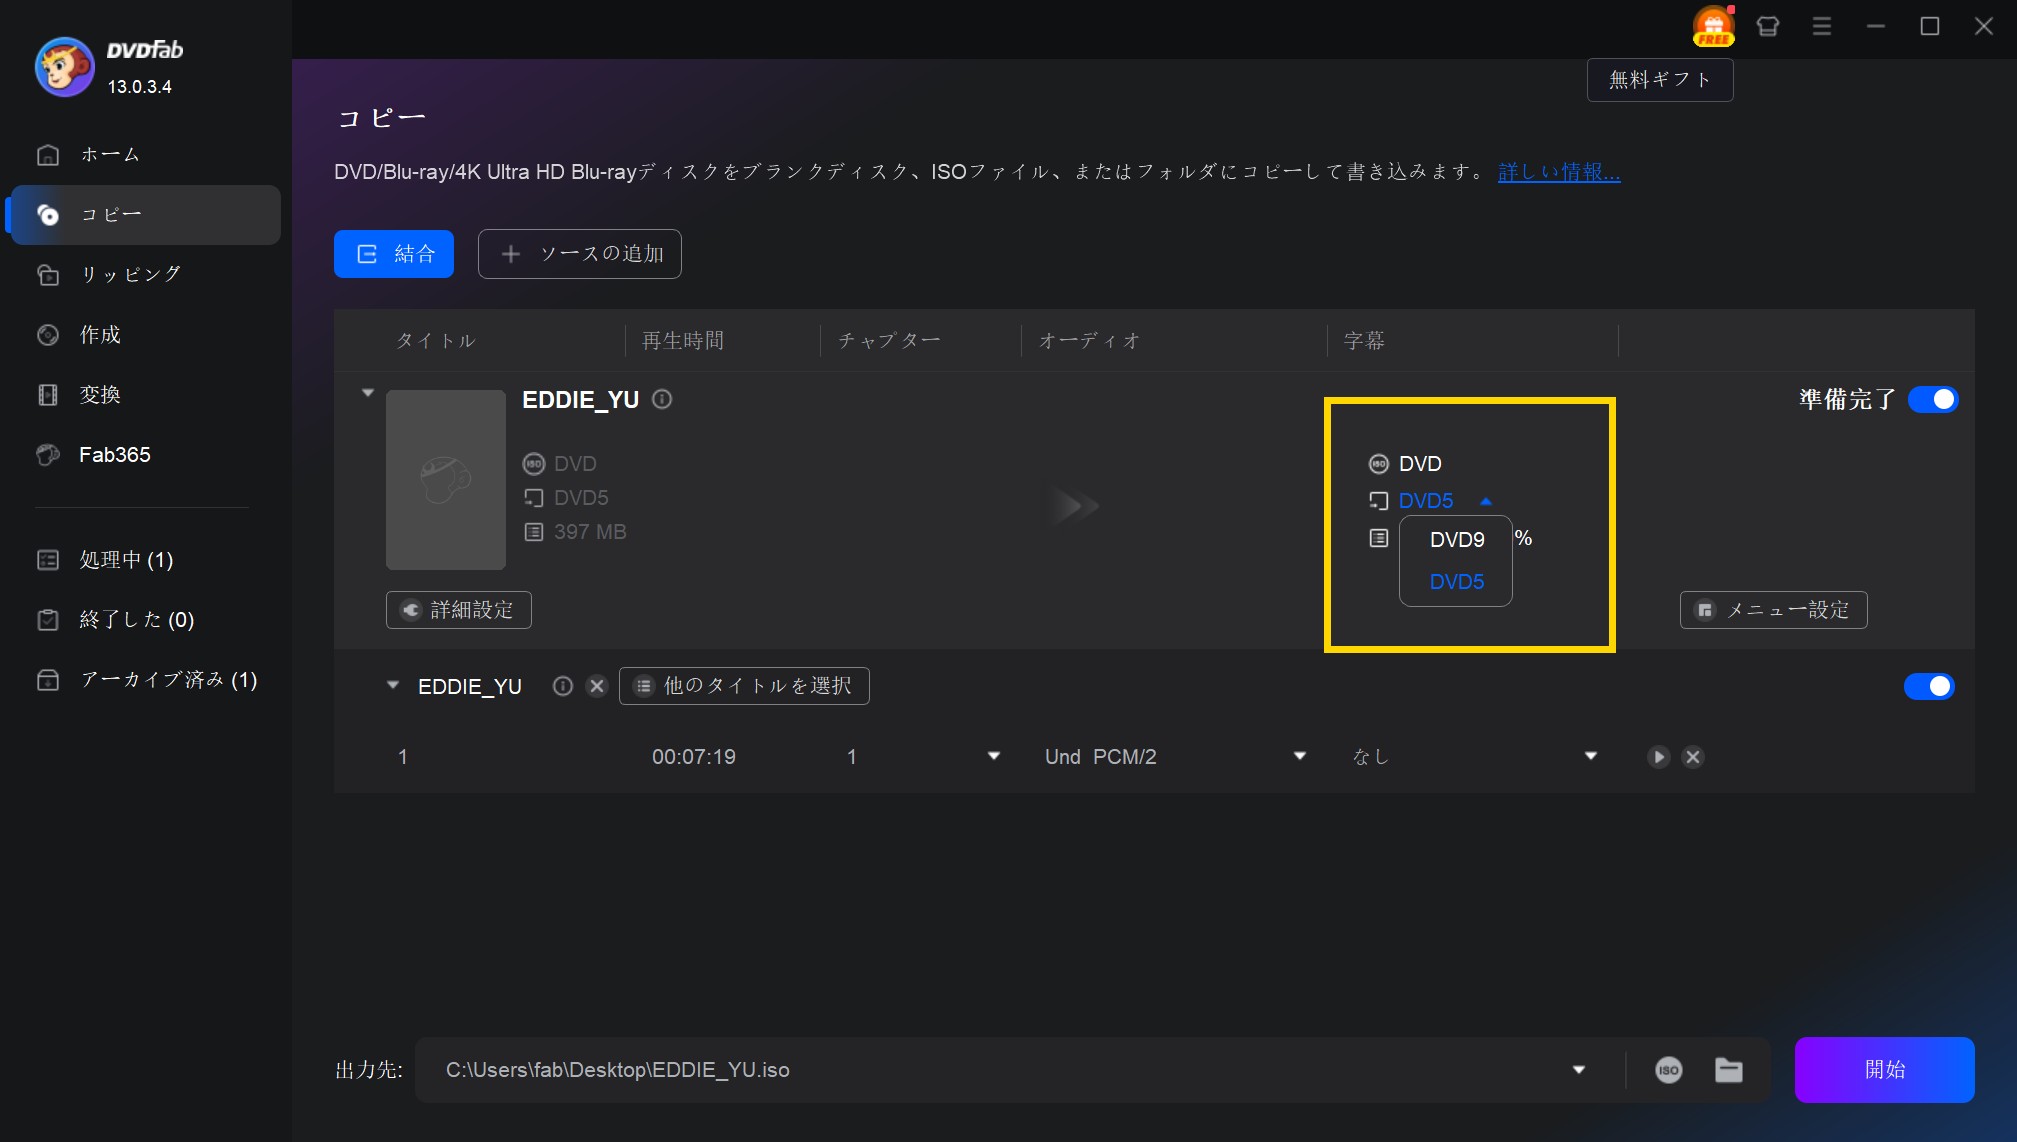Click 結合 merge button
This screenshot has height=1142, width=2017.
(x=394, y=254)
